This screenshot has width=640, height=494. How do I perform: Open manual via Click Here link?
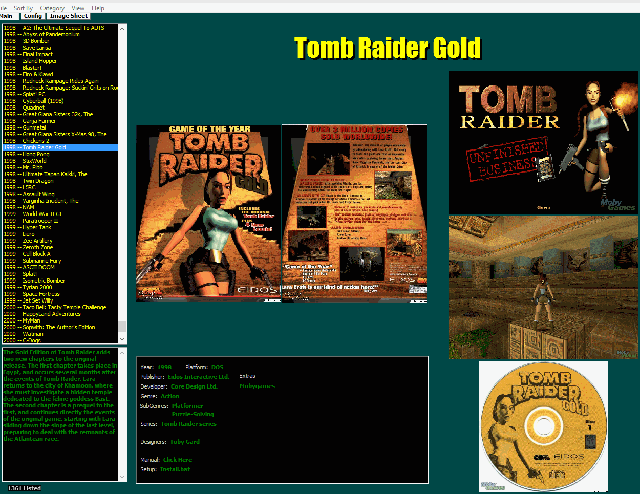tap(177, 460)
